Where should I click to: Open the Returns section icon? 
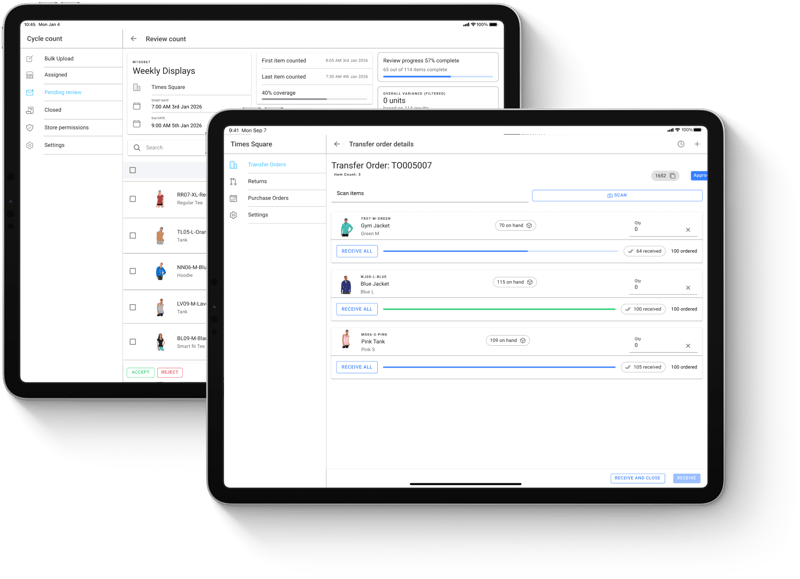click(232, 181)
